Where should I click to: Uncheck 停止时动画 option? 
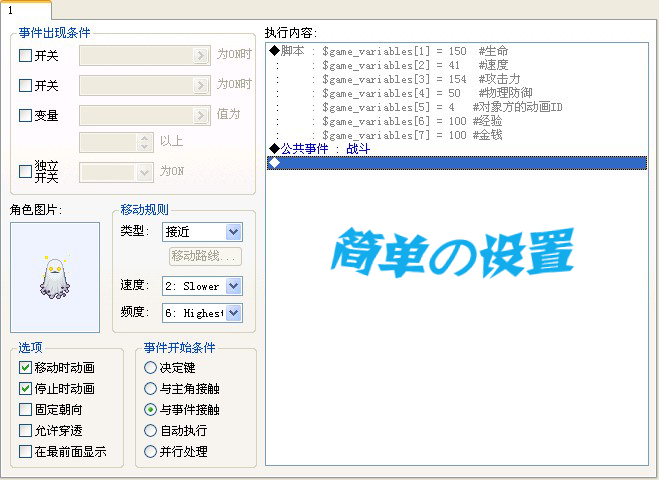(x=25, y=388)
